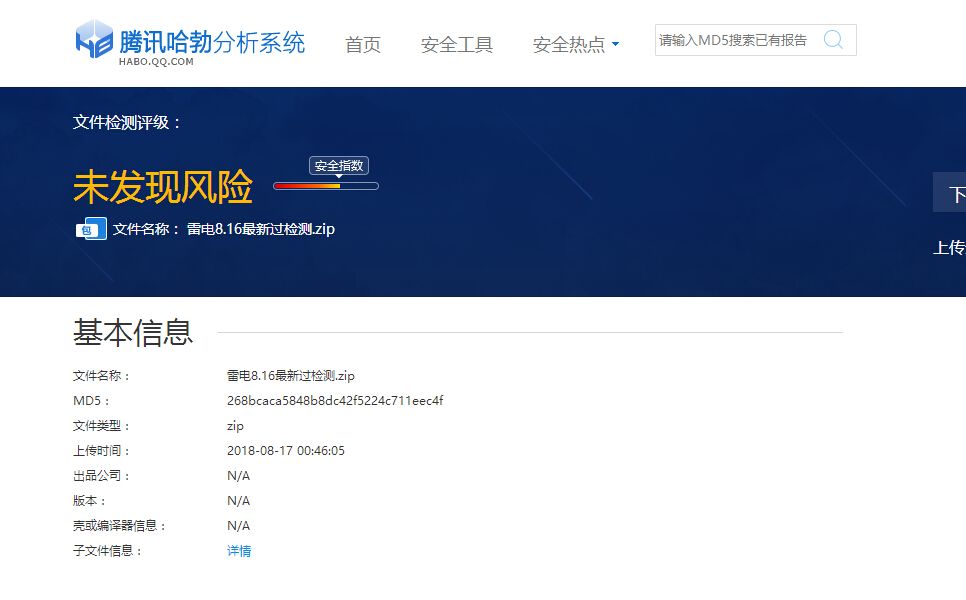This screenshot has width=966, height=600.
Task: Click the banner file name 雷电8.16最新过检测.zip
Action: click(261, 229)
